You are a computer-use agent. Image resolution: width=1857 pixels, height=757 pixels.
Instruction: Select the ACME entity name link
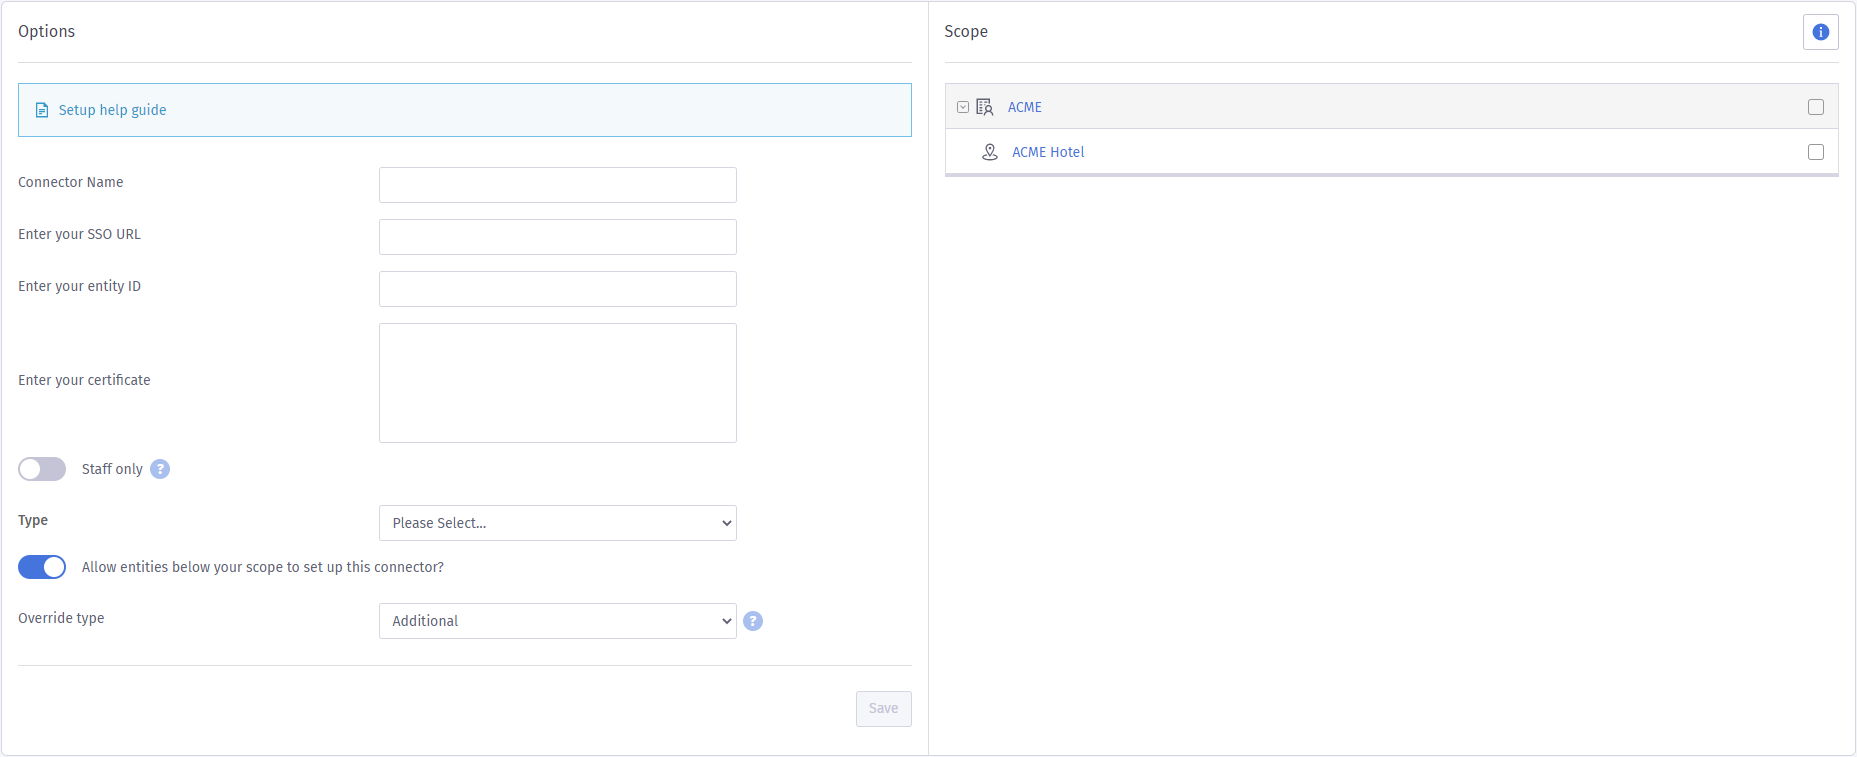coord(1024,107)
